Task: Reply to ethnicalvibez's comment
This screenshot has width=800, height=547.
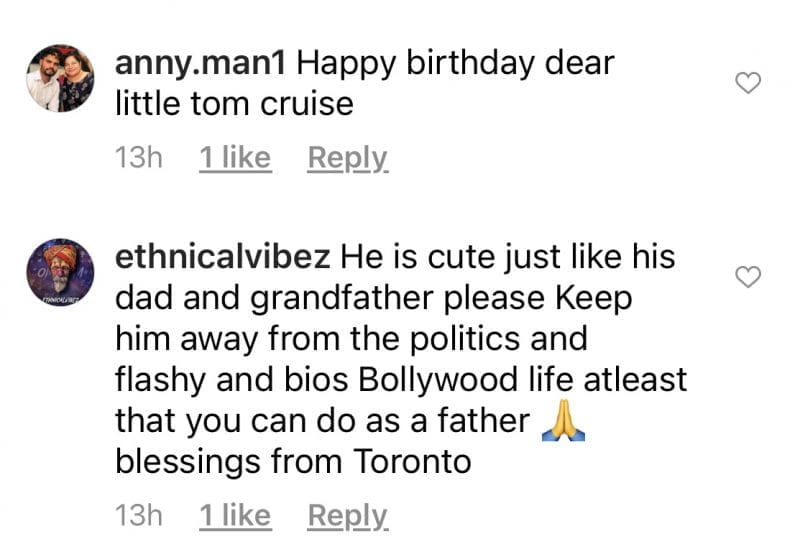Action: coord(348,516)
